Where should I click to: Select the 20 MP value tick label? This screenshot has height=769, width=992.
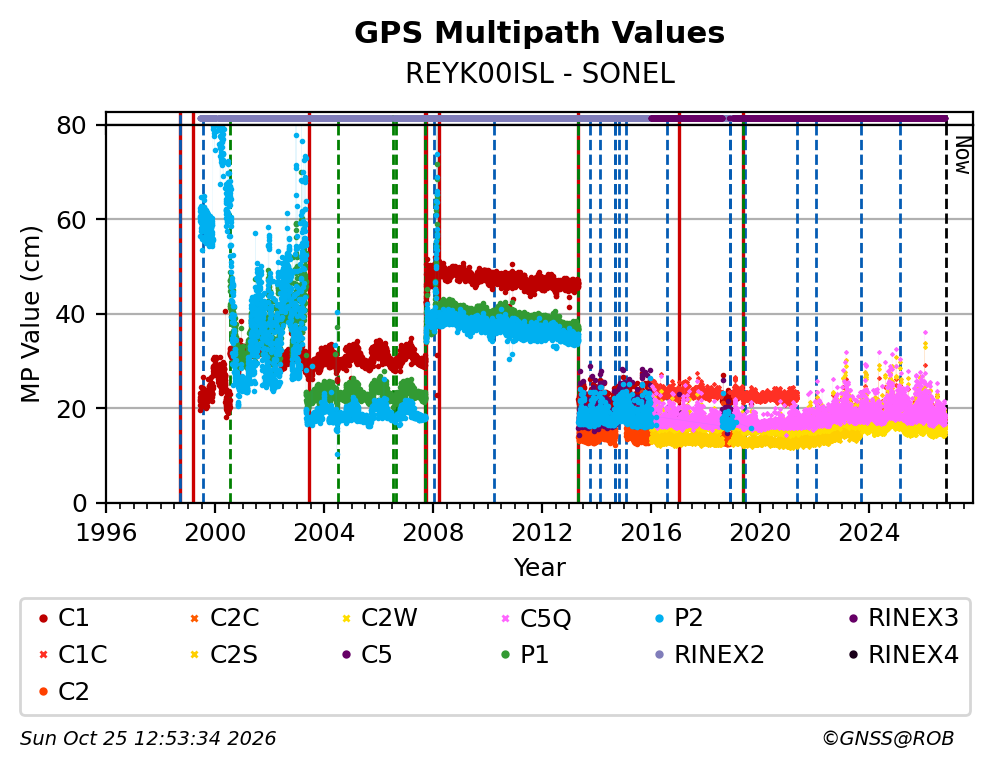[71, 409]
